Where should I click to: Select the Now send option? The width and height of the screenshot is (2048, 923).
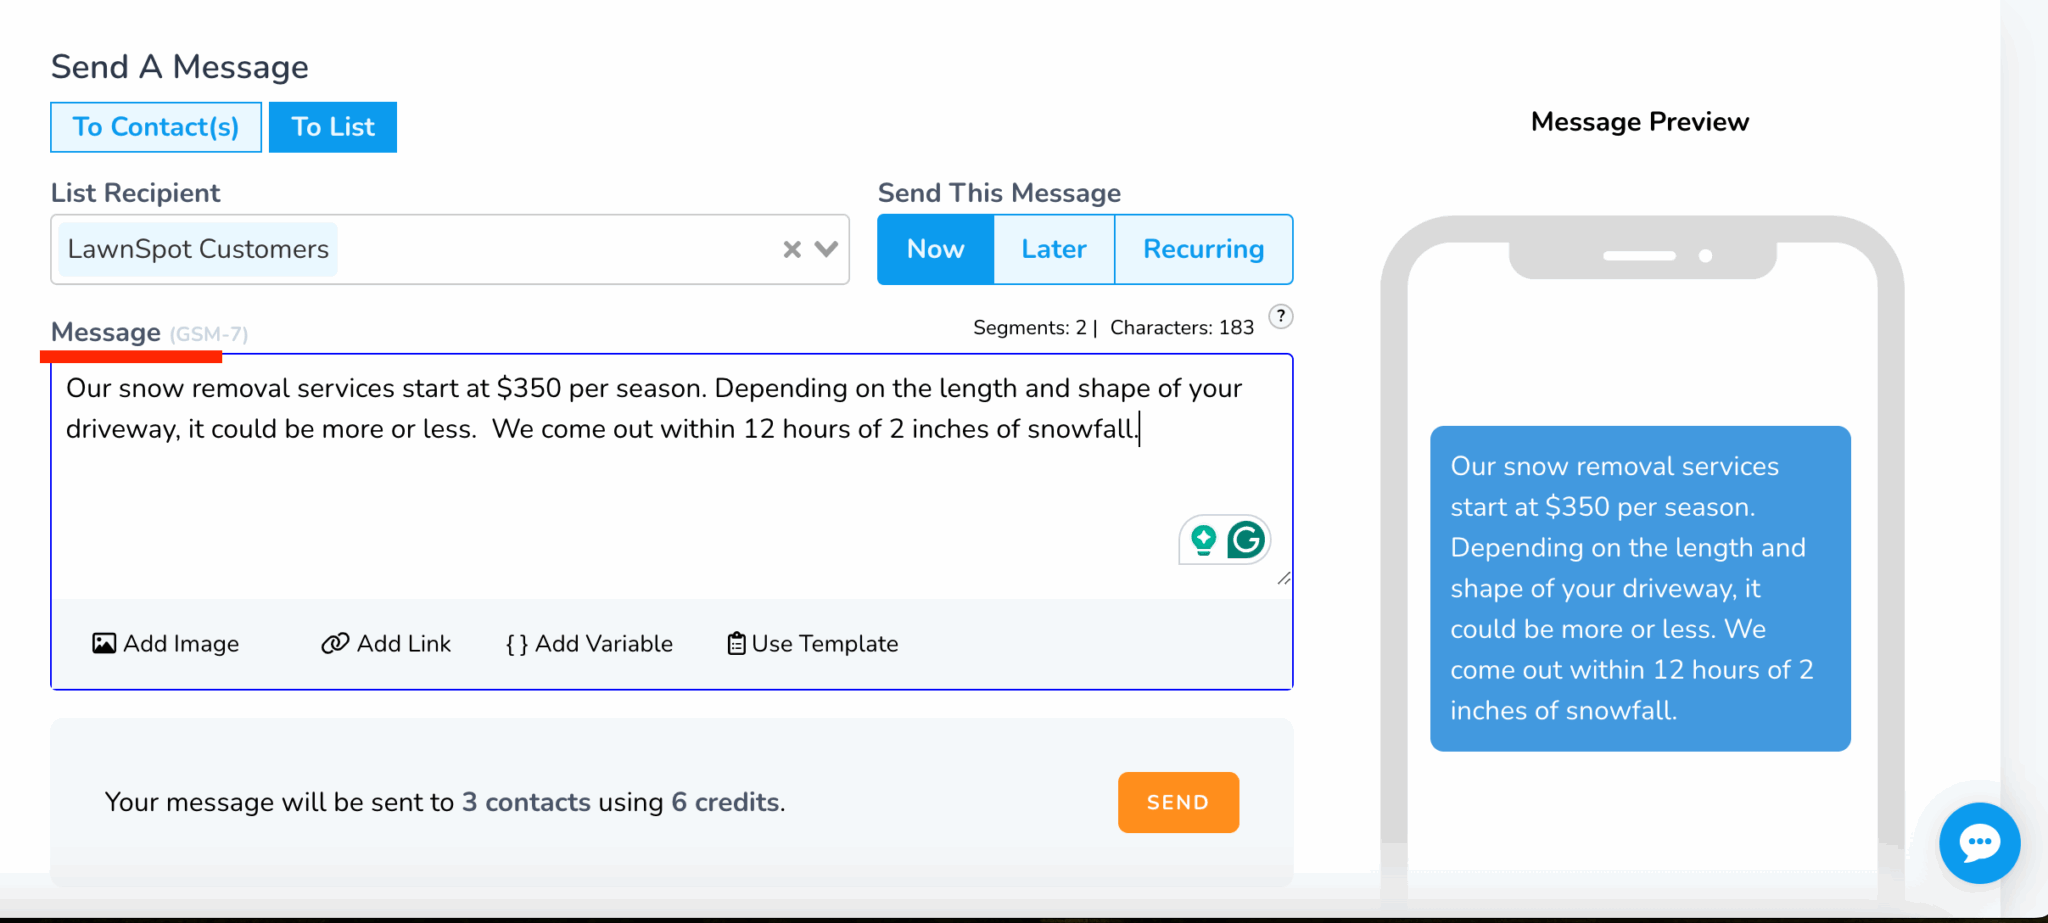coord(935,249)
